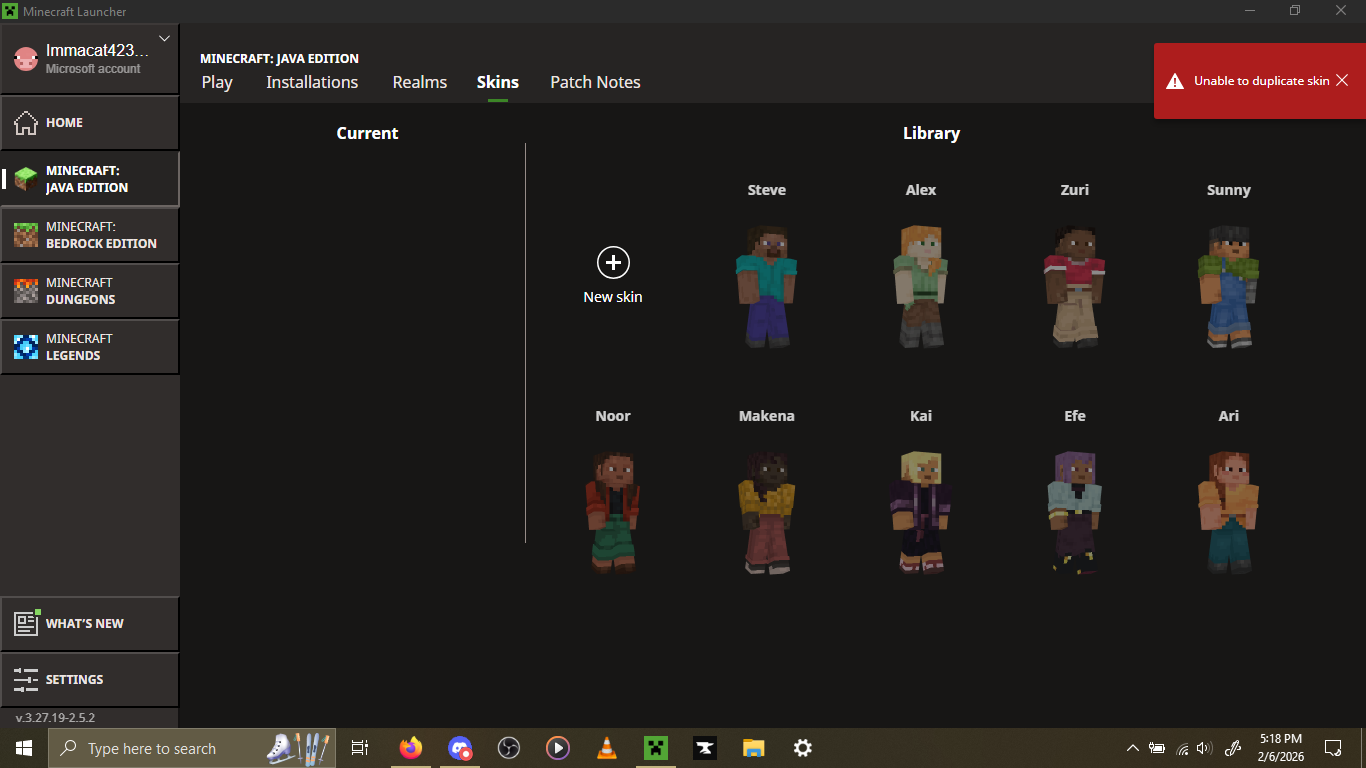Switch to the Realms tab
Image resolution: width=1366 pixels, height=768 pixels.
419,82
